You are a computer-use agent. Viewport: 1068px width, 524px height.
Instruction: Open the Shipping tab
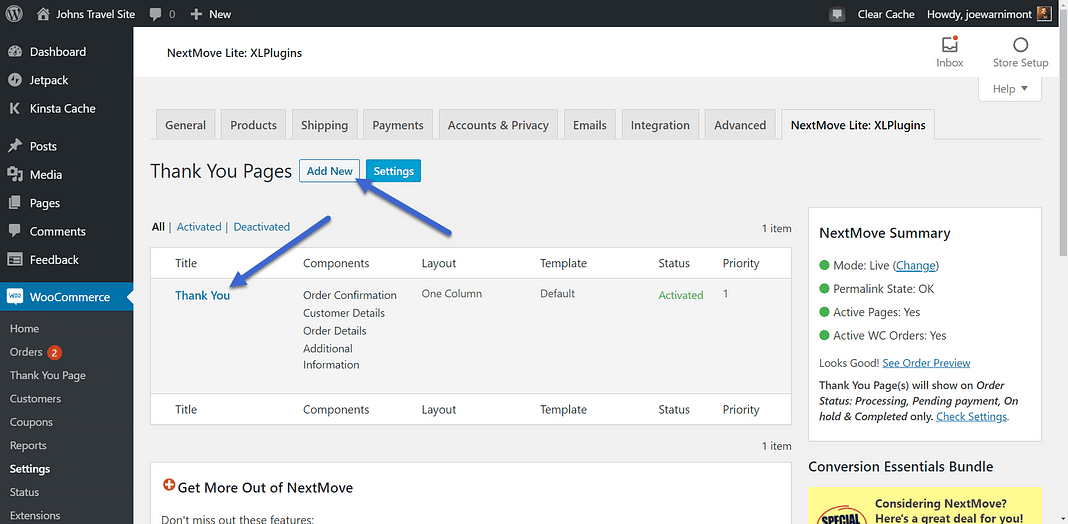coord(324,125)
